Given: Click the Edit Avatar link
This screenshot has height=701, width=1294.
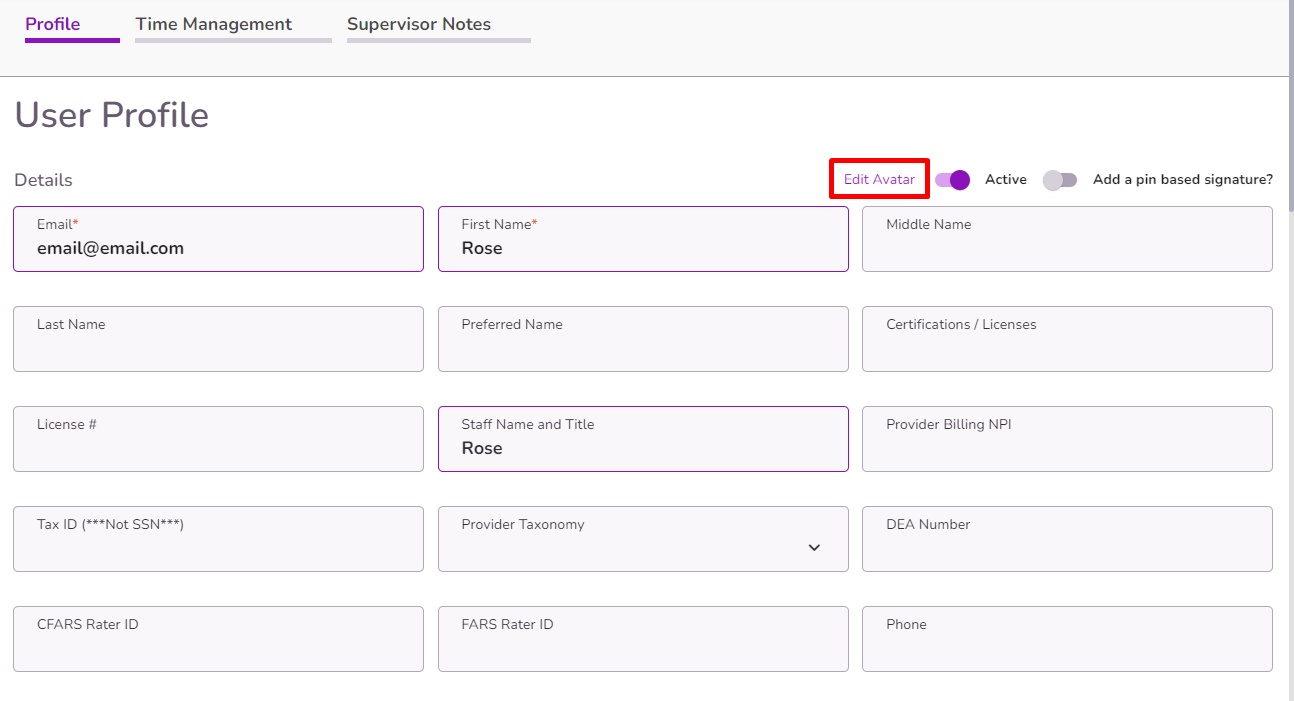Looking at the screenshot, I should (879, 179).
